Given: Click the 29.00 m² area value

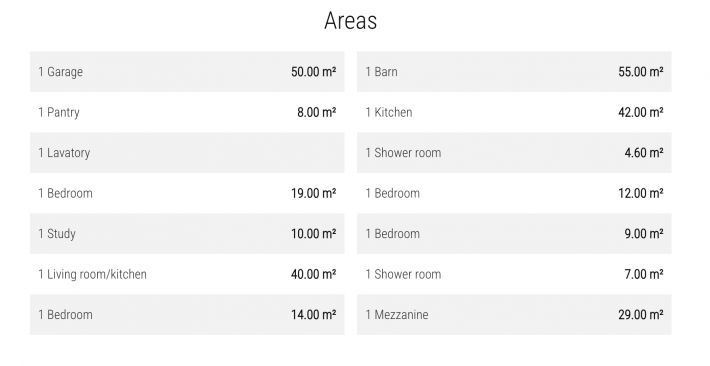Looking at the screenshot, I should tap(641, 315).
